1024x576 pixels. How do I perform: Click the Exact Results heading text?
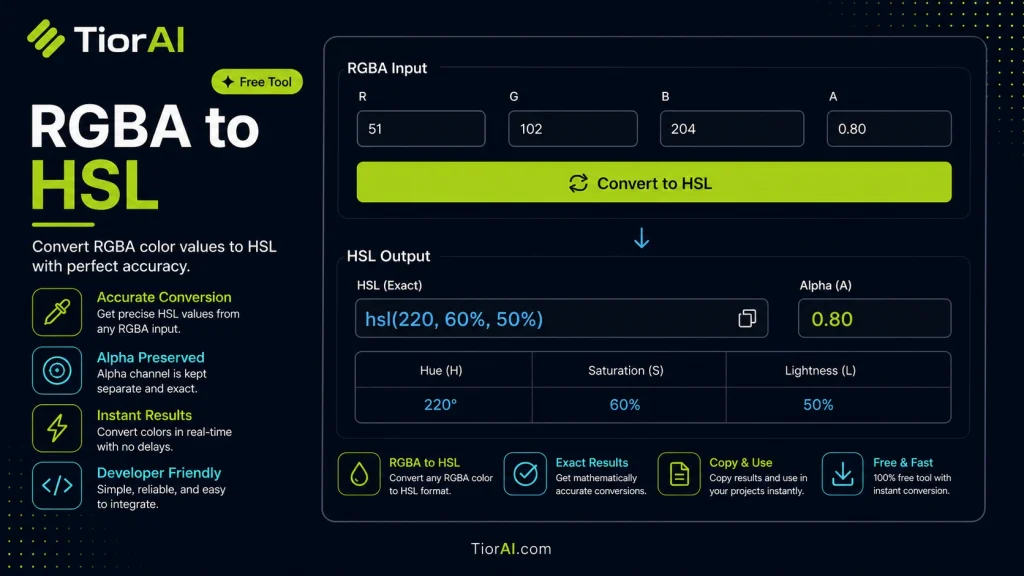coord(592,462)
